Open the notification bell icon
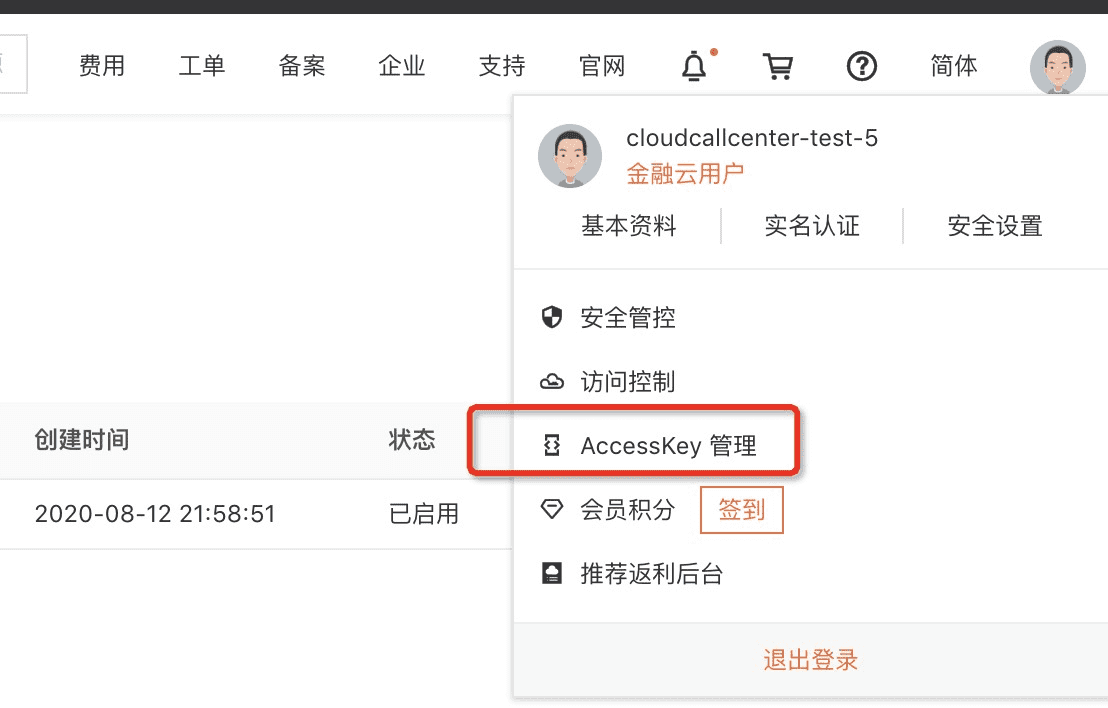The image size is (1108, 708). click(x=694, y=66)
